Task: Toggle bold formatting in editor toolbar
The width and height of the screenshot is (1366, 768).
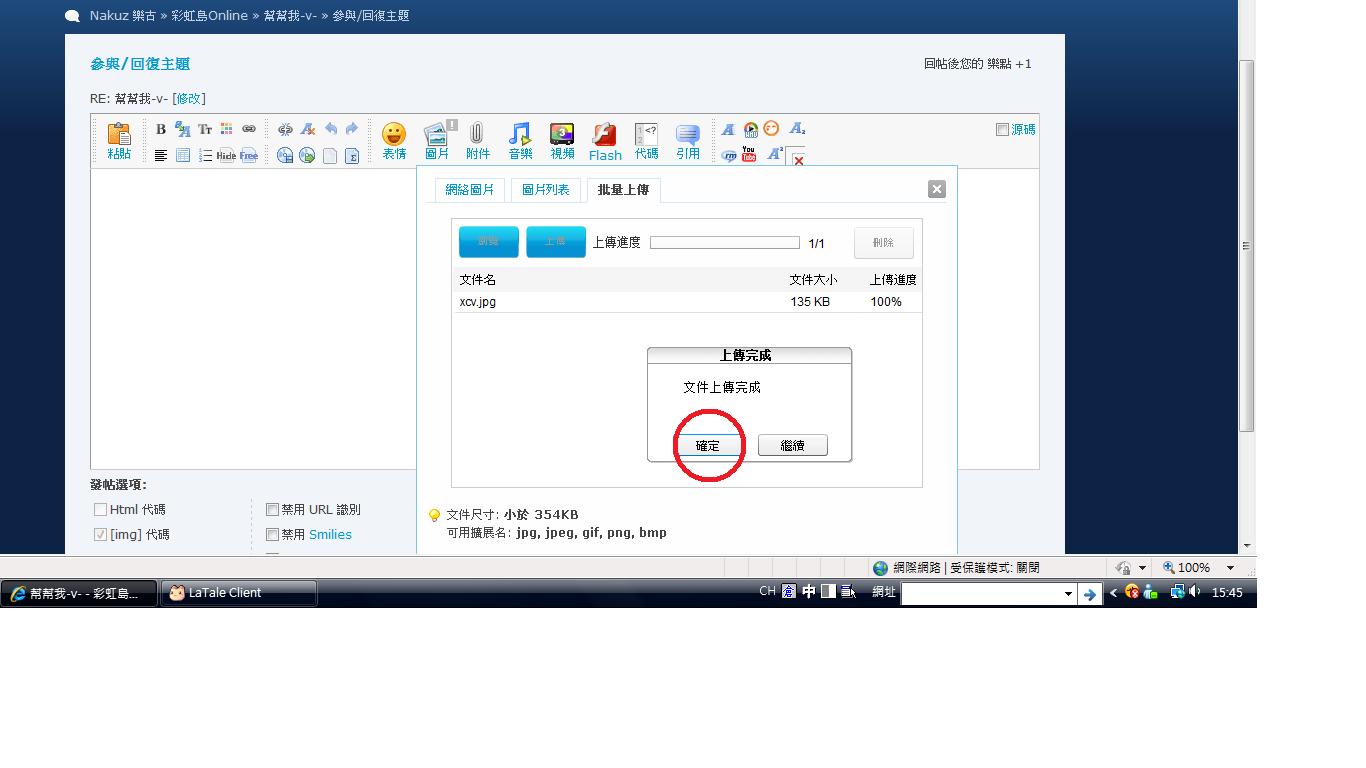Action: 160,129
